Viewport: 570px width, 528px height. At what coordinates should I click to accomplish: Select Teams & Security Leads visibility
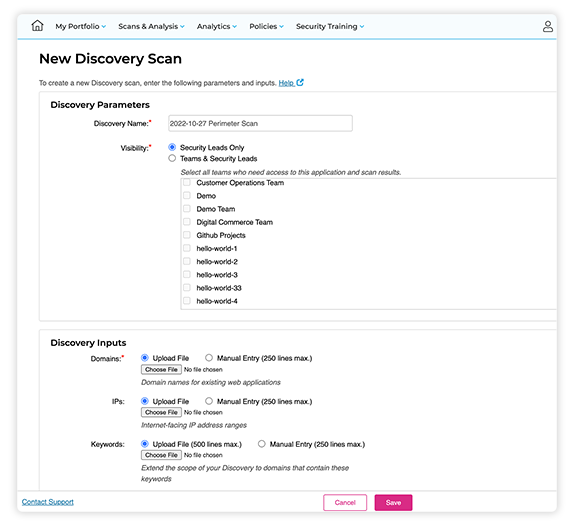click(x=172, y=158)
